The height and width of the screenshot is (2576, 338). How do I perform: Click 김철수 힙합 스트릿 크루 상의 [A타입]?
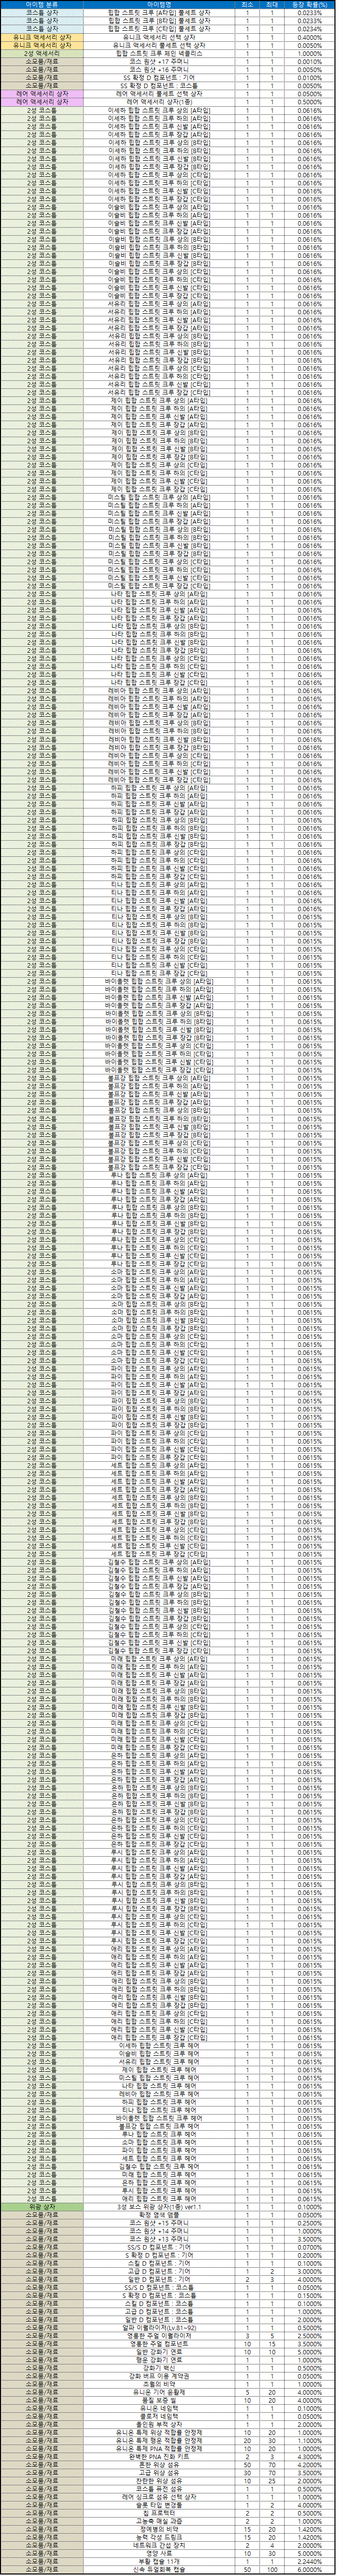pyautogui.click(x=160, y=1562)
